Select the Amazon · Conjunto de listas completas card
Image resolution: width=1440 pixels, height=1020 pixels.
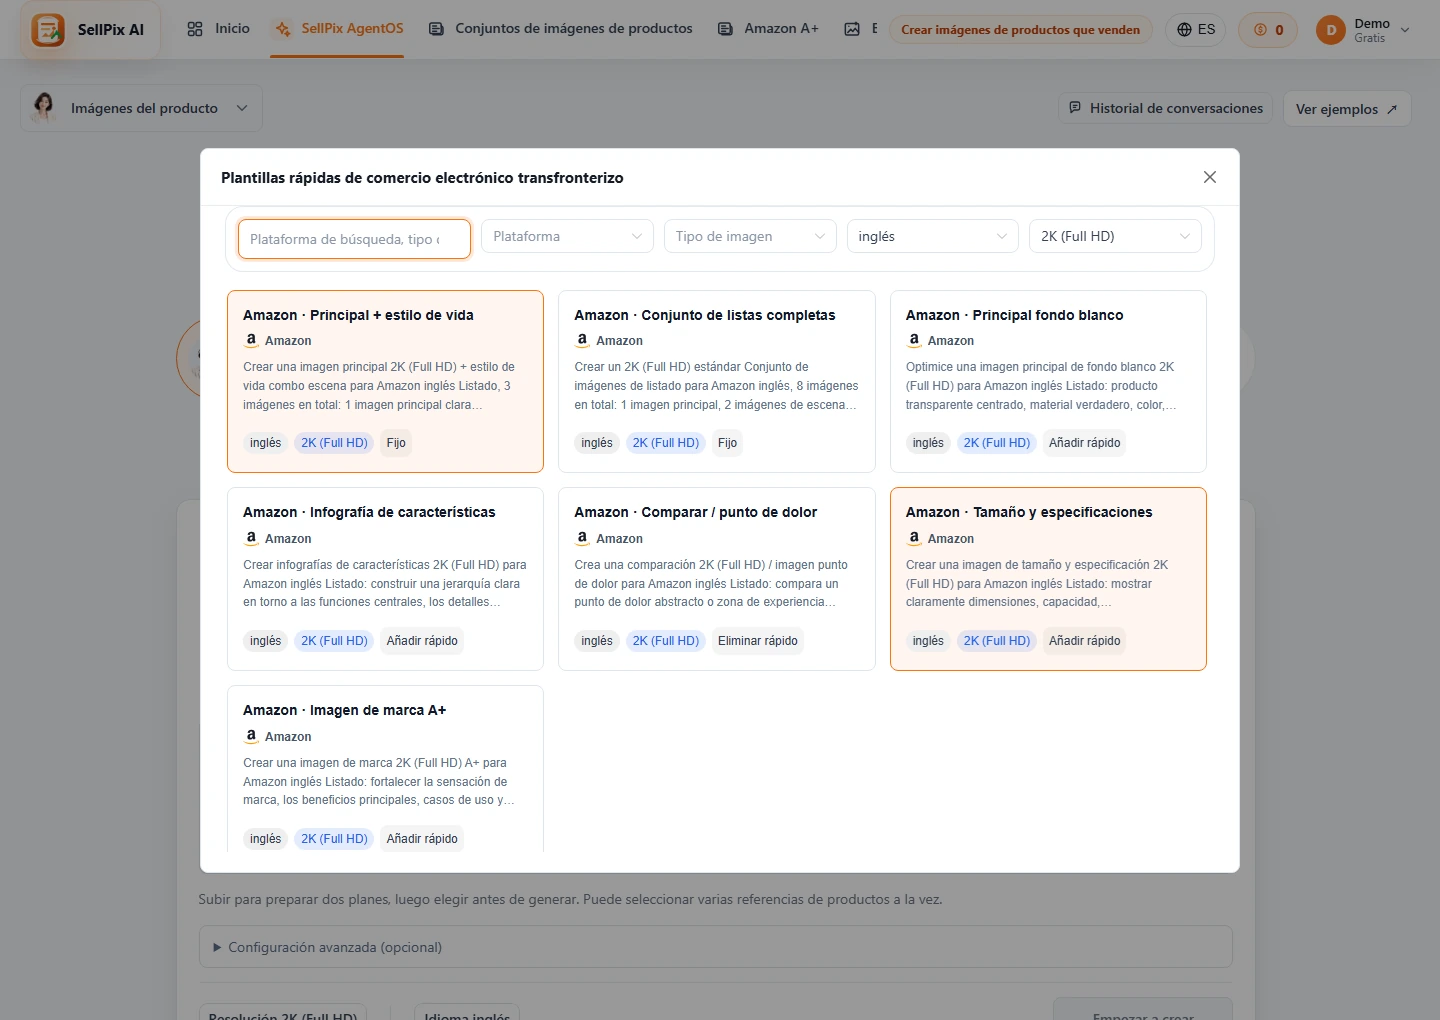pyautogui.click(x=717, y=381)
